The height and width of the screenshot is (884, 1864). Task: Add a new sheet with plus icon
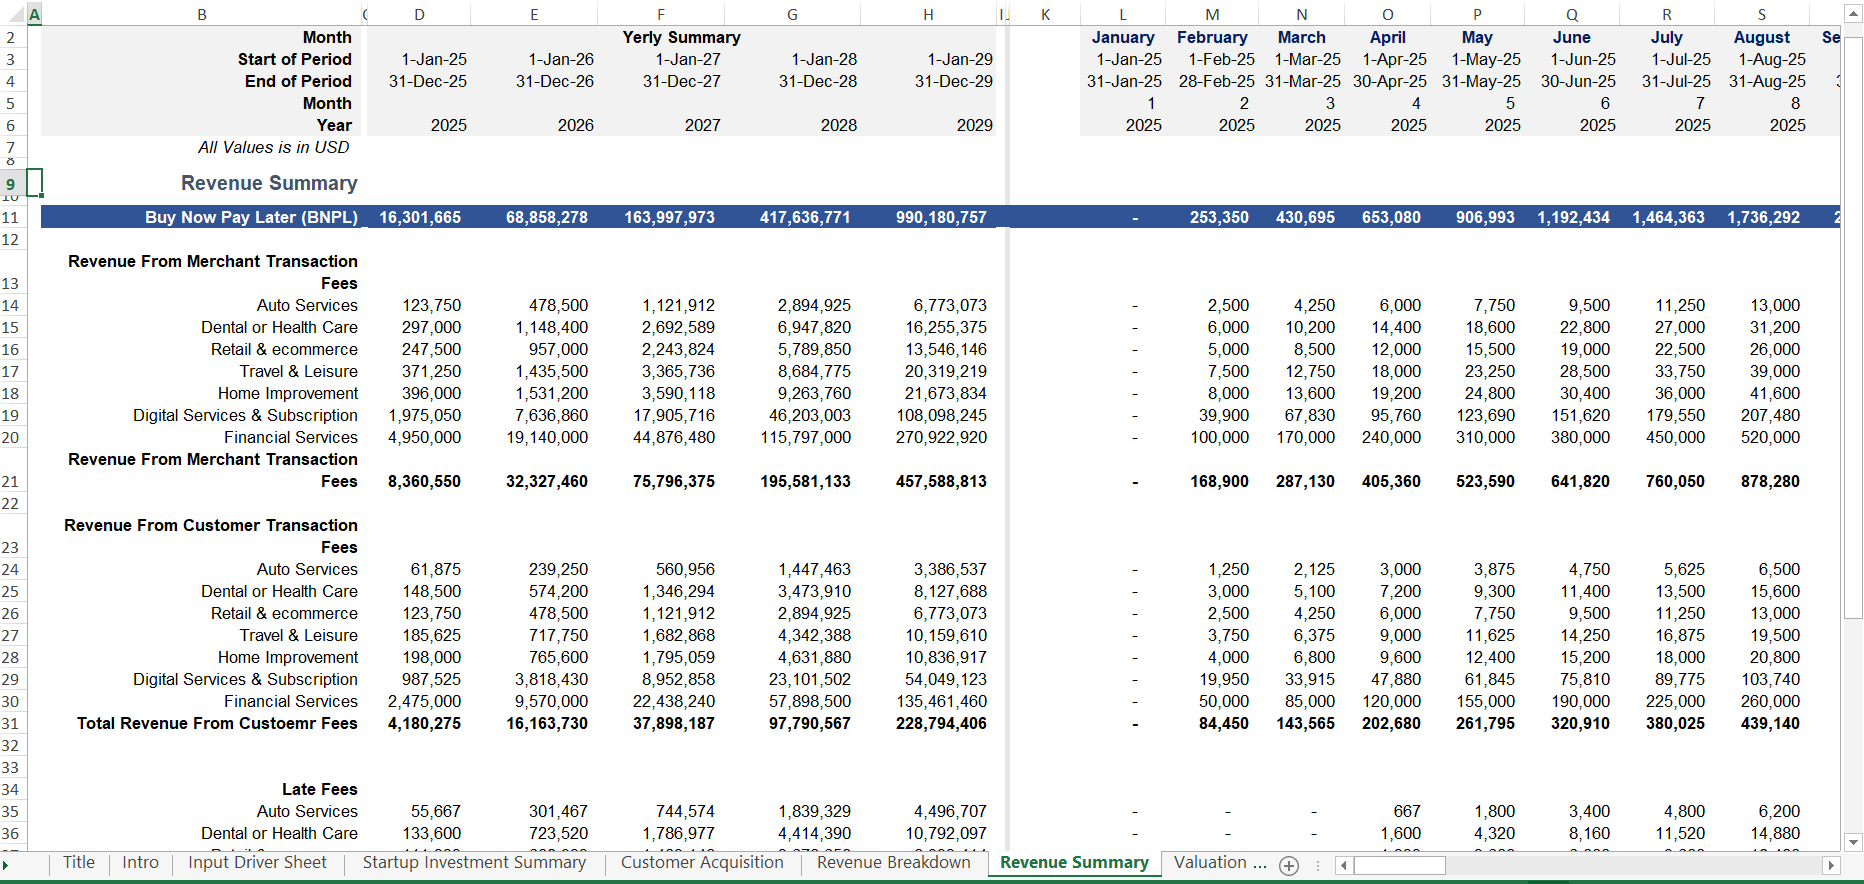(x=1289, y=866)
